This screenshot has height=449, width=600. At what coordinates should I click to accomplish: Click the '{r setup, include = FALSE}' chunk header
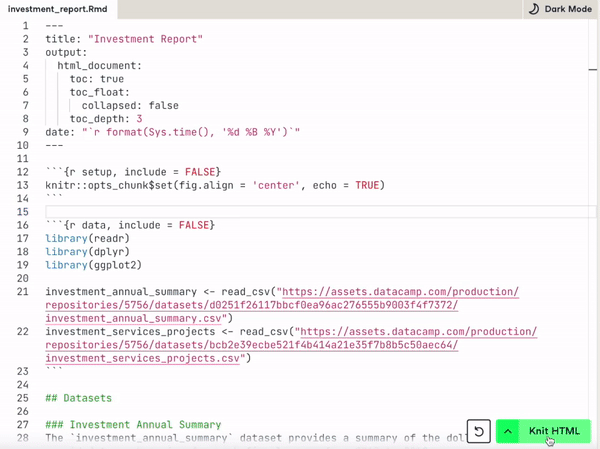point(133,172)
